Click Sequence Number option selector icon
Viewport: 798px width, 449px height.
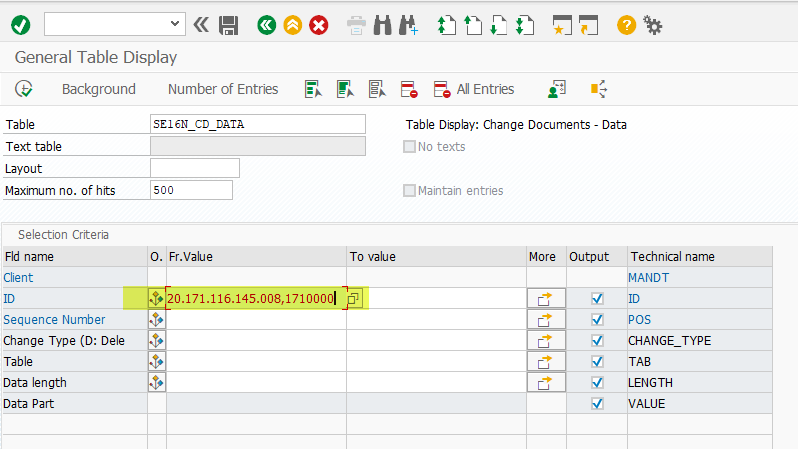click(x=156, y=320)
